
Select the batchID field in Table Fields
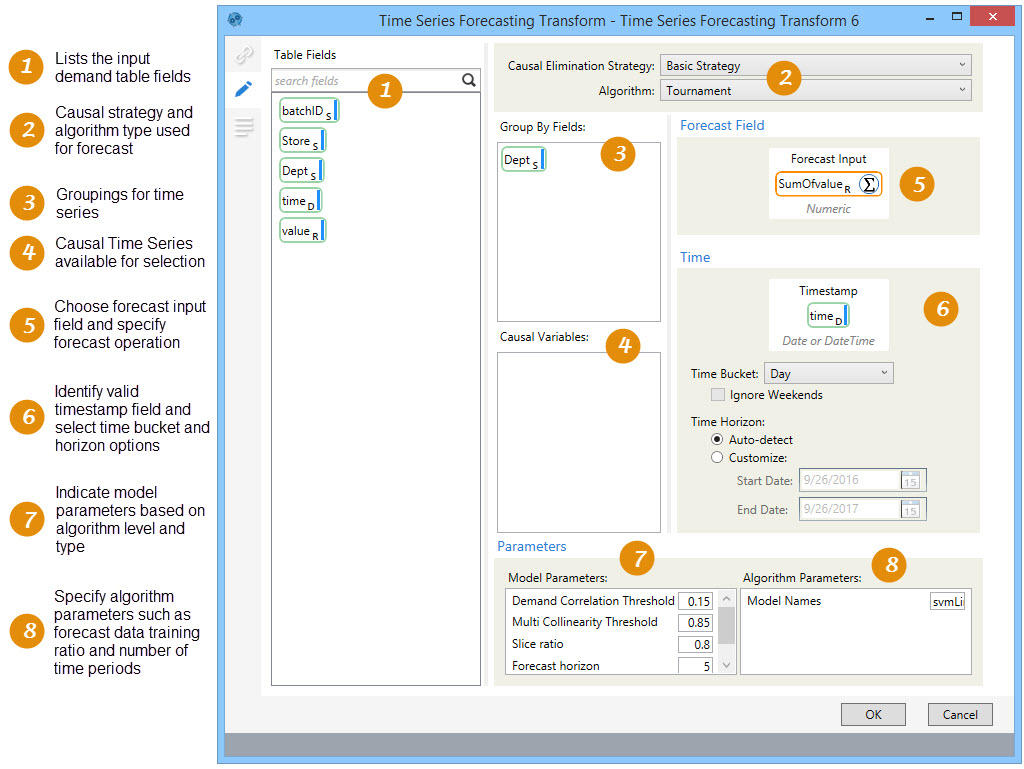point(309,111)
